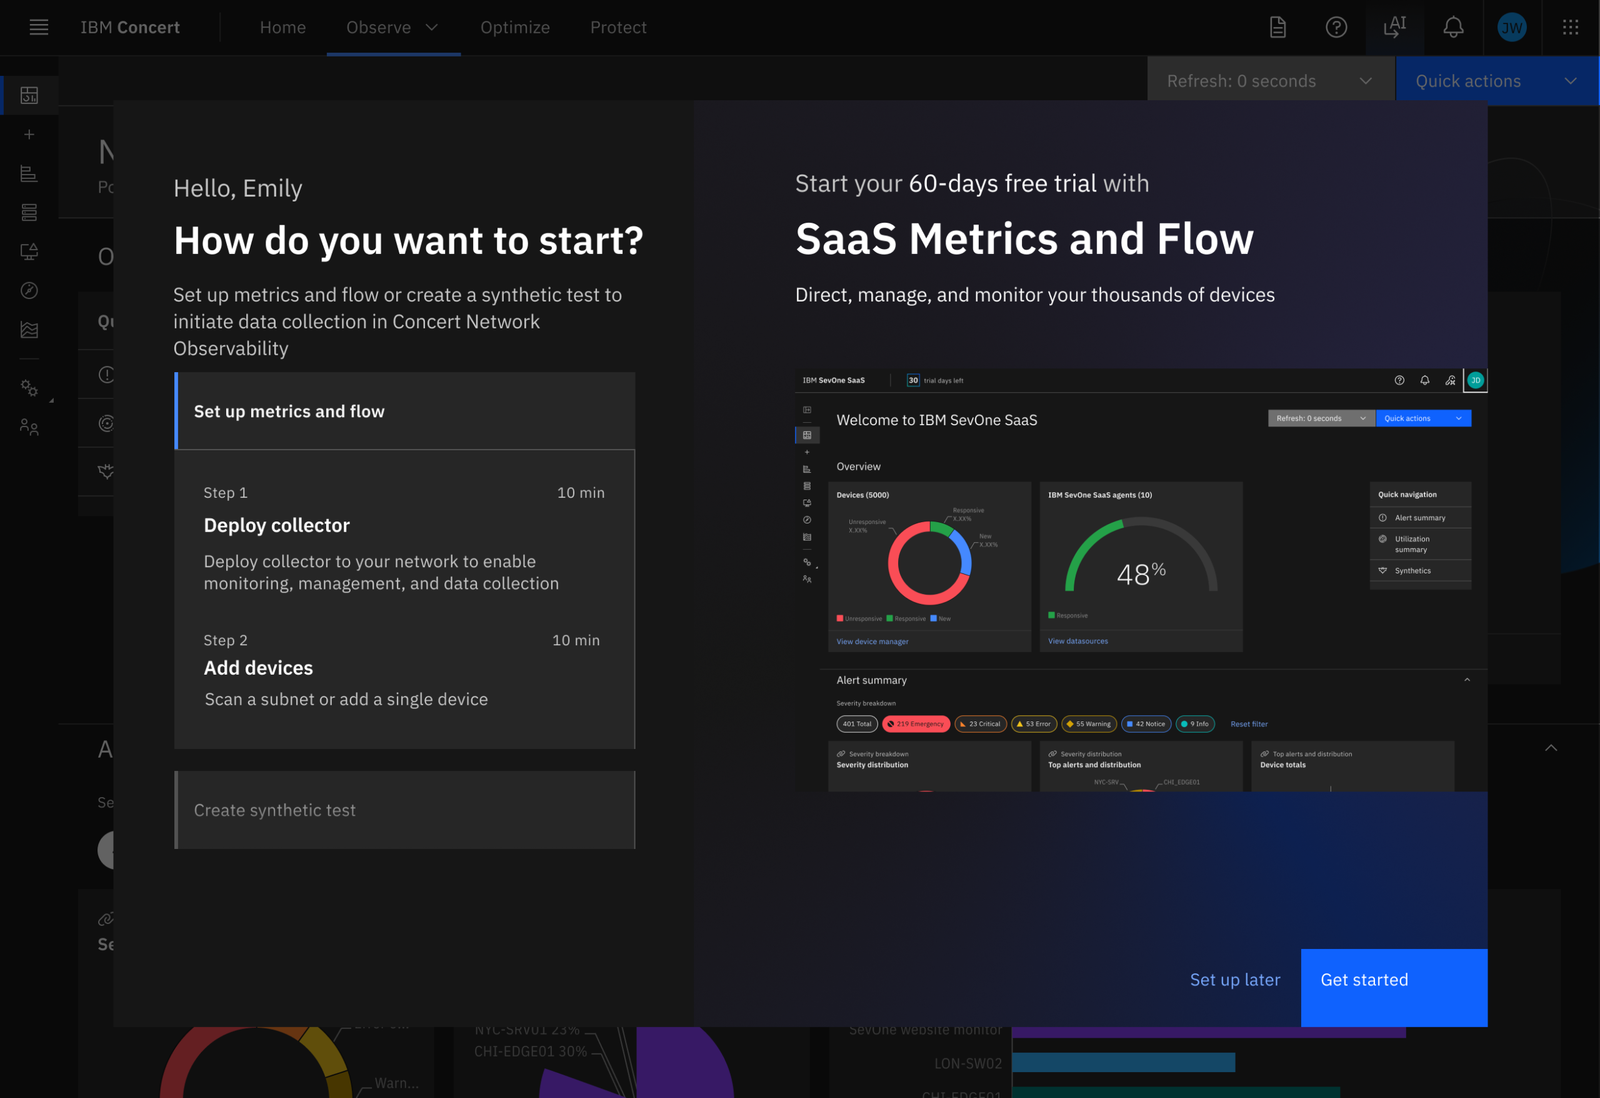Viewport: 1600px width, 1098px height.
Task: Open the settings gears sidebar icon
Action: click(x=29, y=388)
